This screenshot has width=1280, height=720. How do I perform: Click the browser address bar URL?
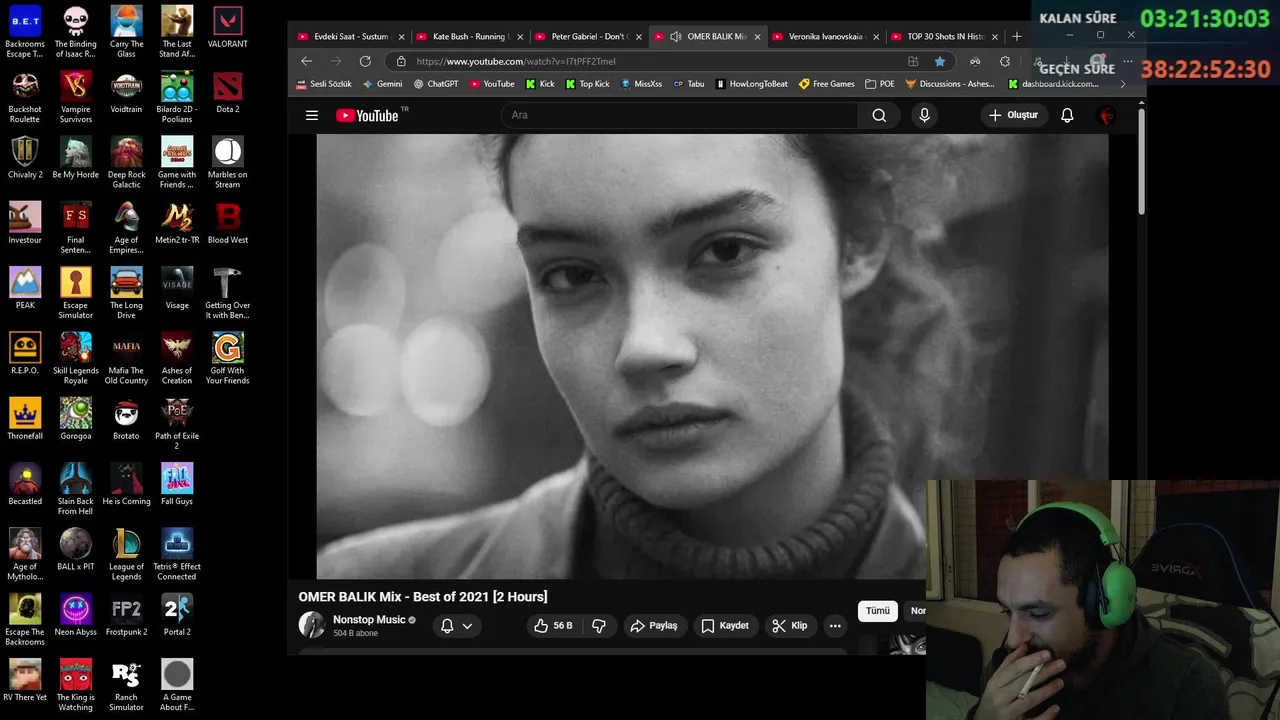click(x=516, y=61)
